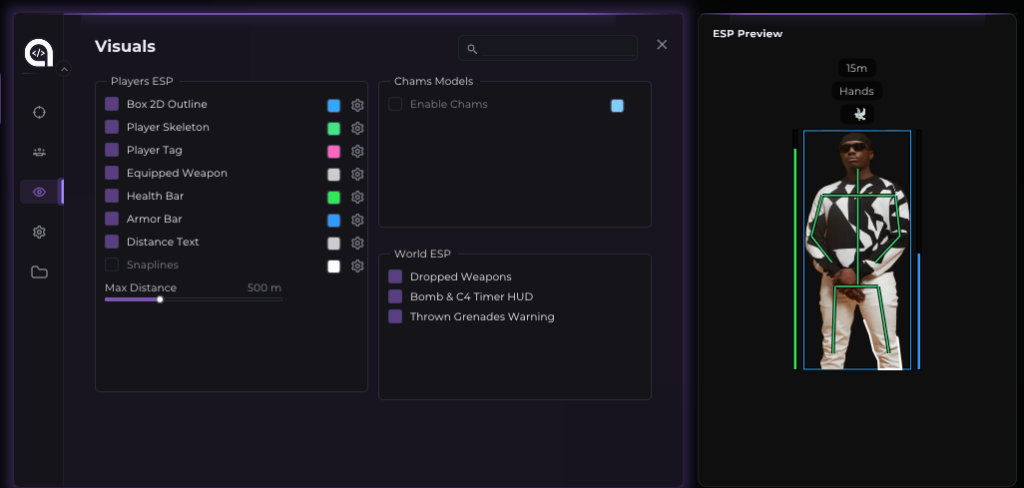
Task: Toggle Distance Text checkbox
Action: pos(112,241)
